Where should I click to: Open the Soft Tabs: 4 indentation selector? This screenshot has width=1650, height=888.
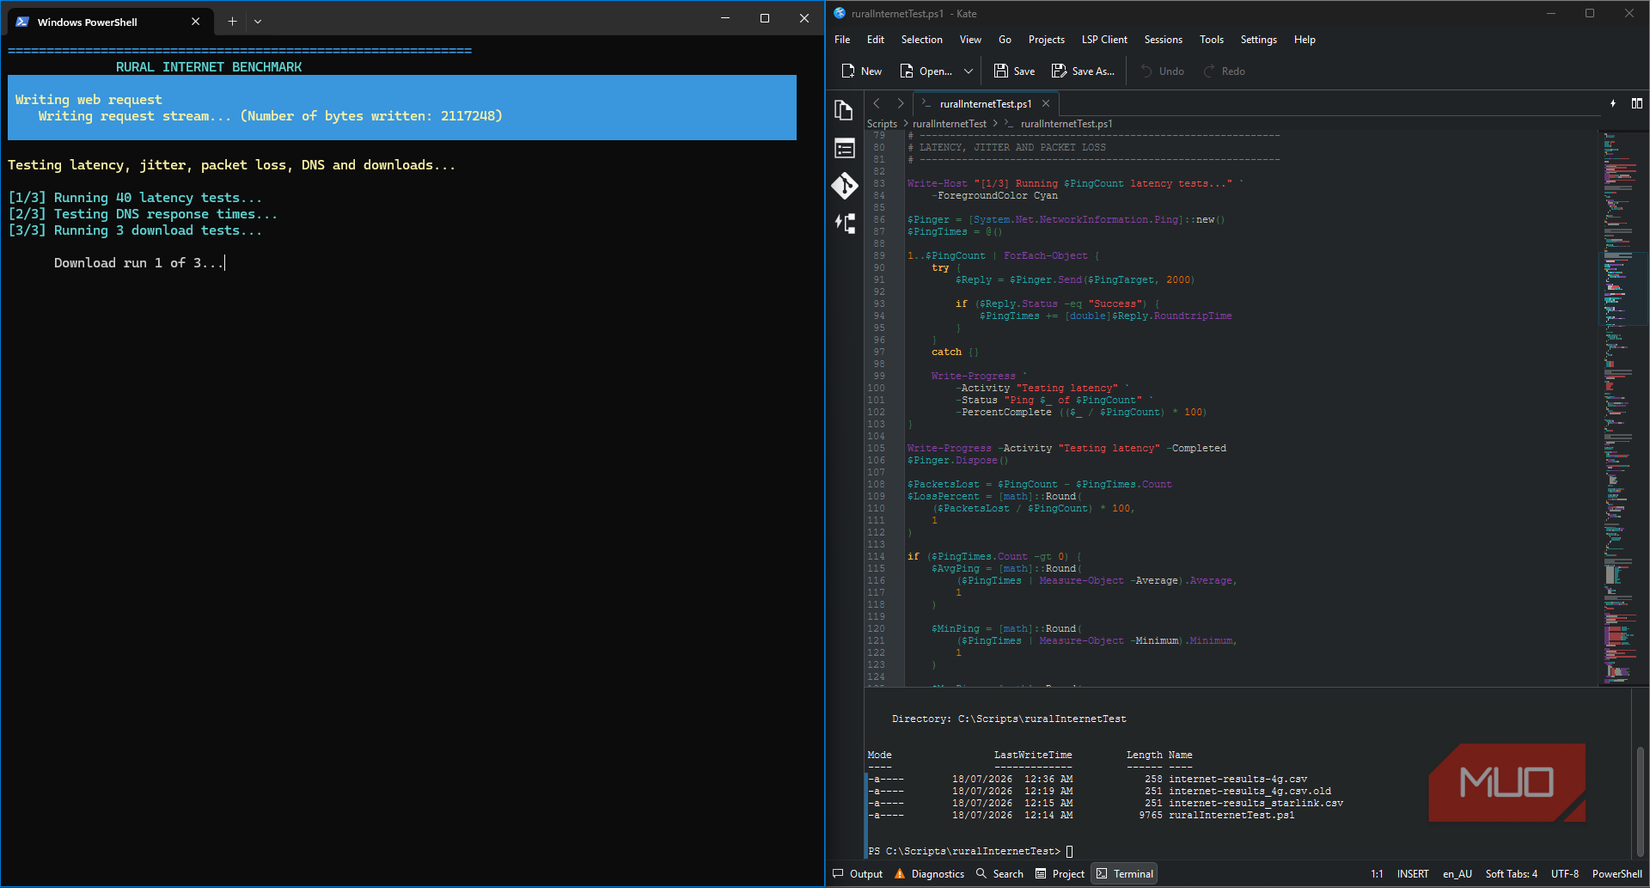point(1511,874)
